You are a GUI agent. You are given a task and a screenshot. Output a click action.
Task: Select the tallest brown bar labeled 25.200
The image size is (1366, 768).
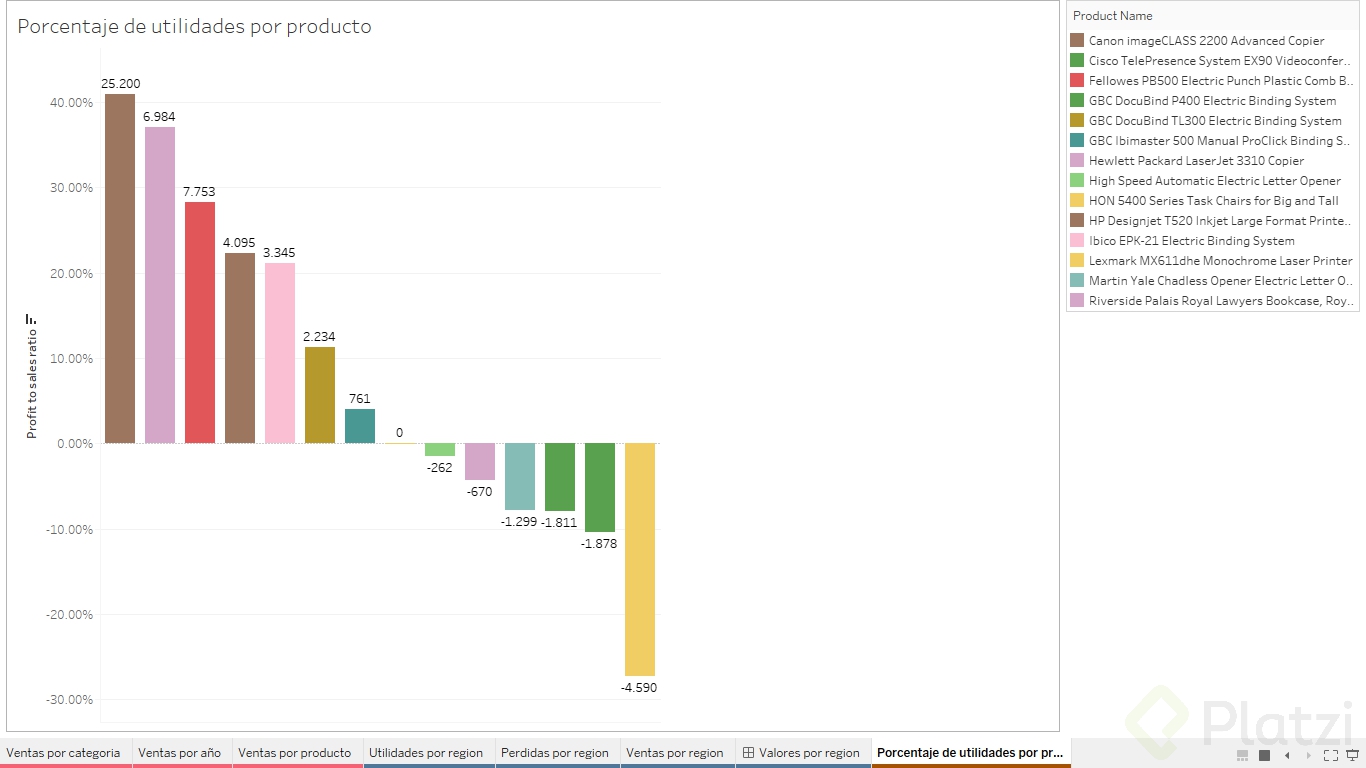click(120, 269)
